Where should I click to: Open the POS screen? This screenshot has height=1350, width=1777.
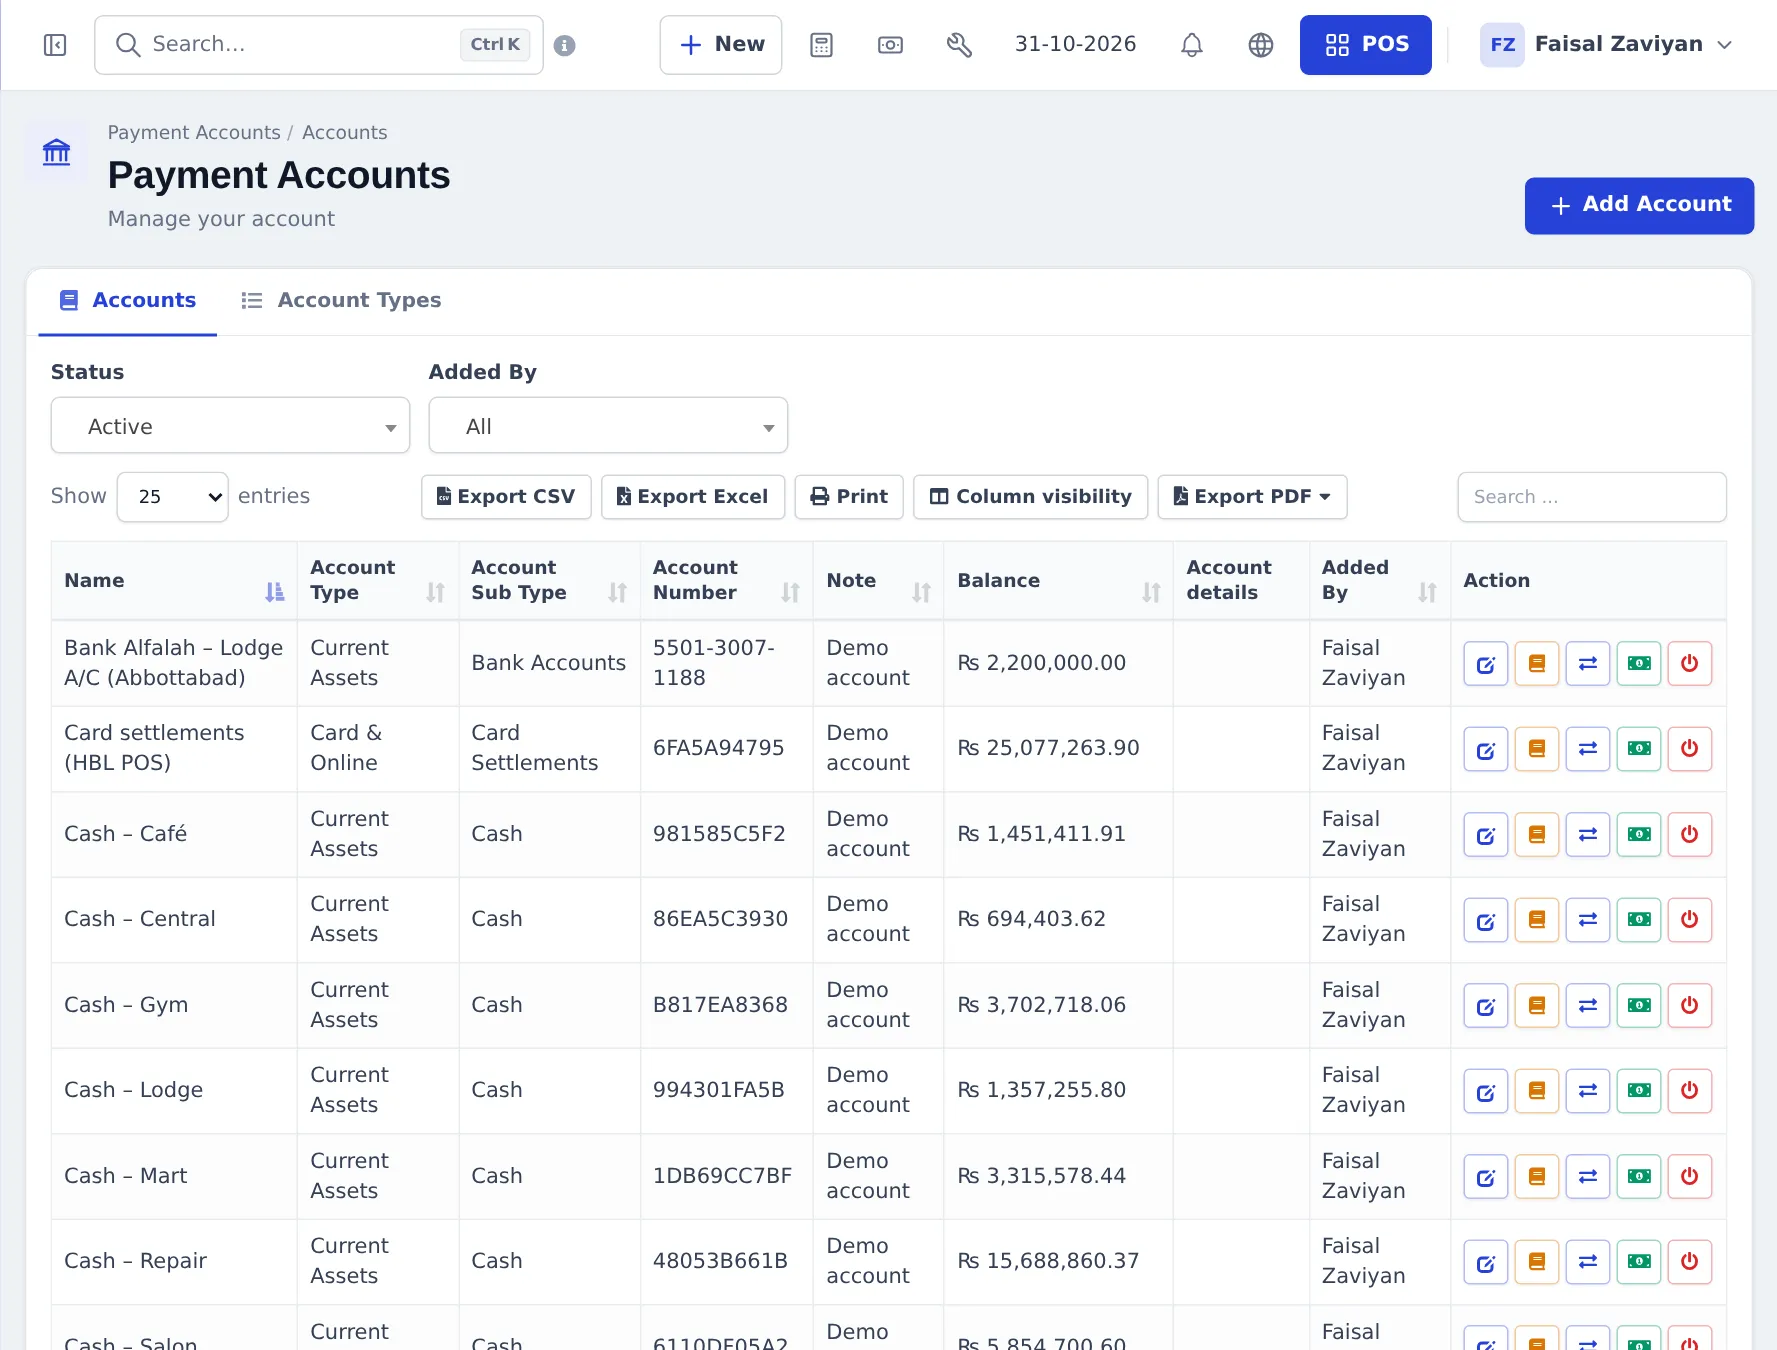pos(1366,45)
